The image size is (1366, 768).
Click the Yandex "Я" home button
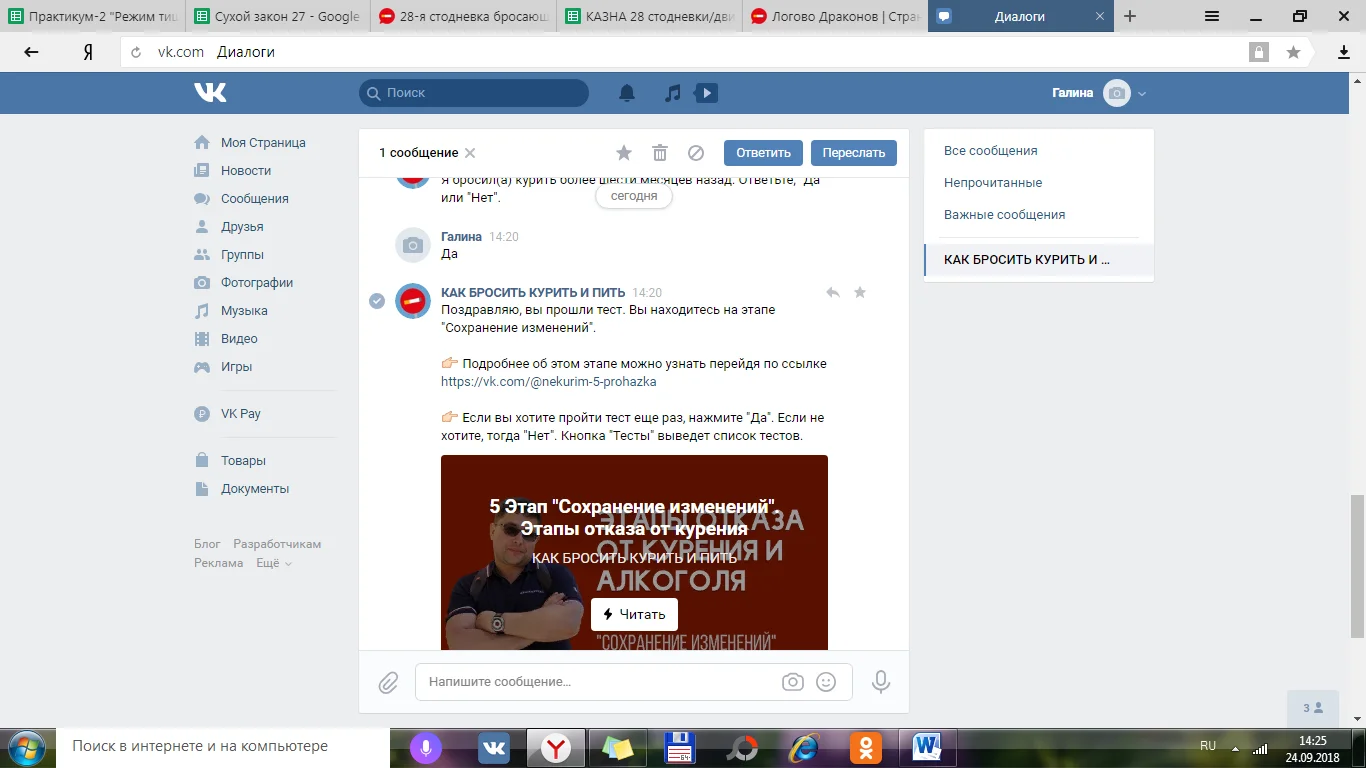point(88,52)
